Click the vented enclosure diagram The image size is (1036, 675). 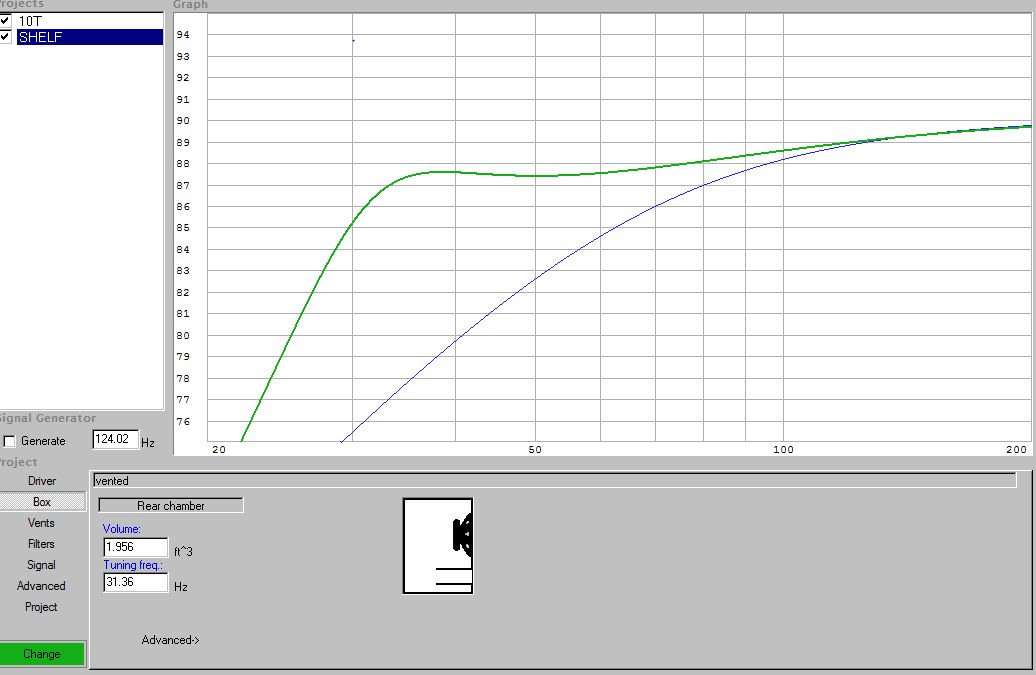click(438, 546)
